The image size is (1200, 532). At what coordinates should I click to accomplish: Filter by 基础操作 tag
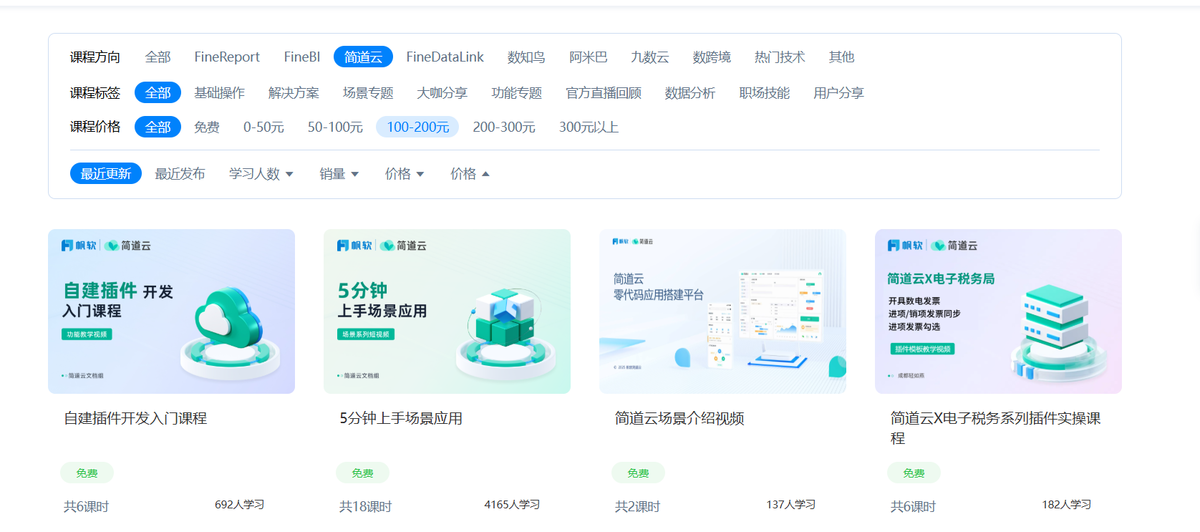220,93
